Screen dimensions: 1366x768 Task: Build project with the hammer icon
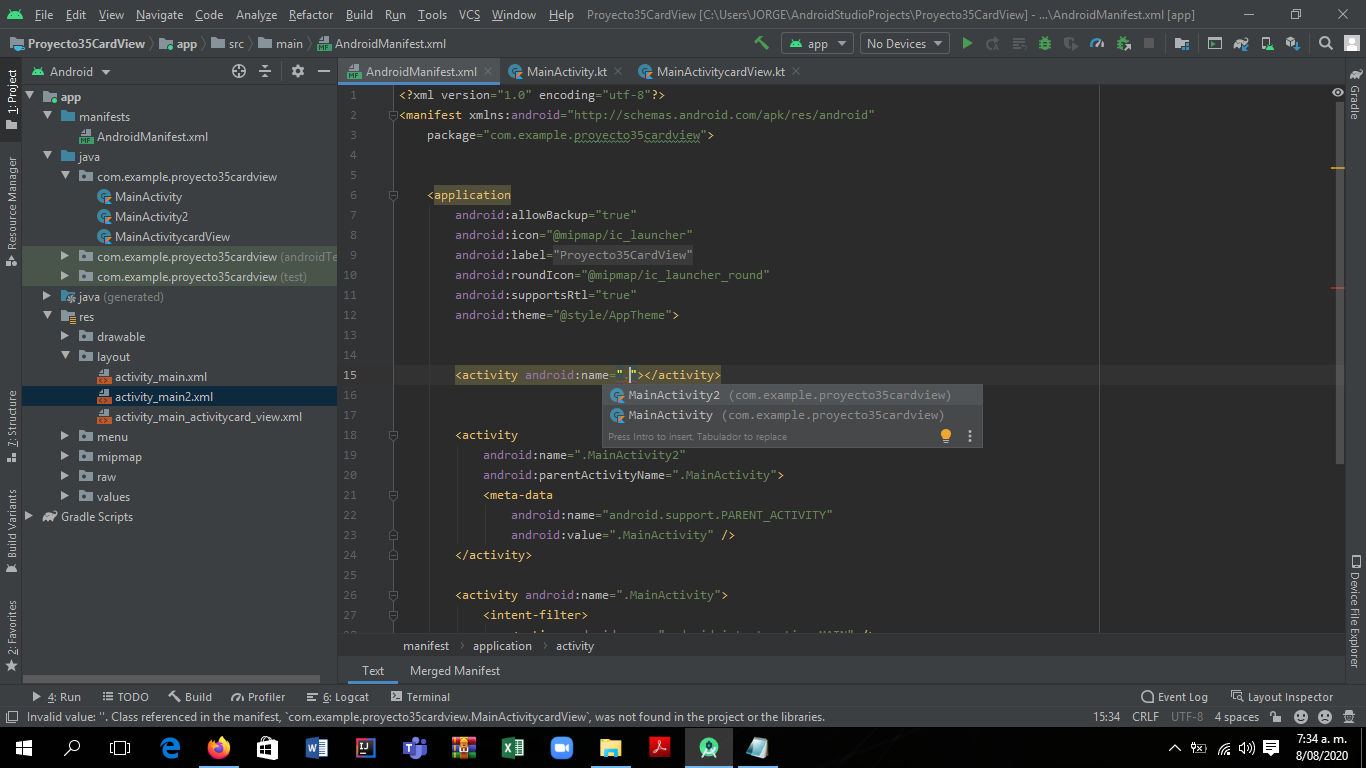coord(762,44)
